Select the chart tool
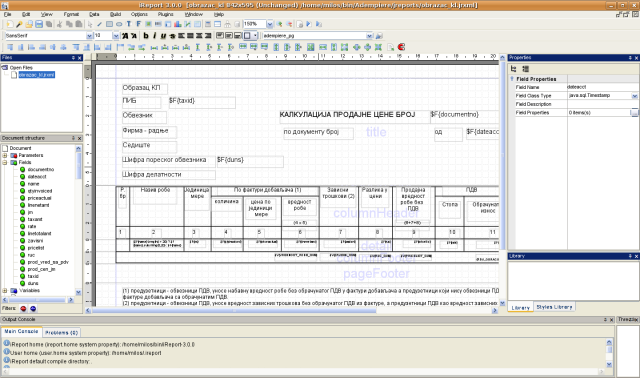Image resolution: width=640 pixels, height=378 pixels. 178,24
